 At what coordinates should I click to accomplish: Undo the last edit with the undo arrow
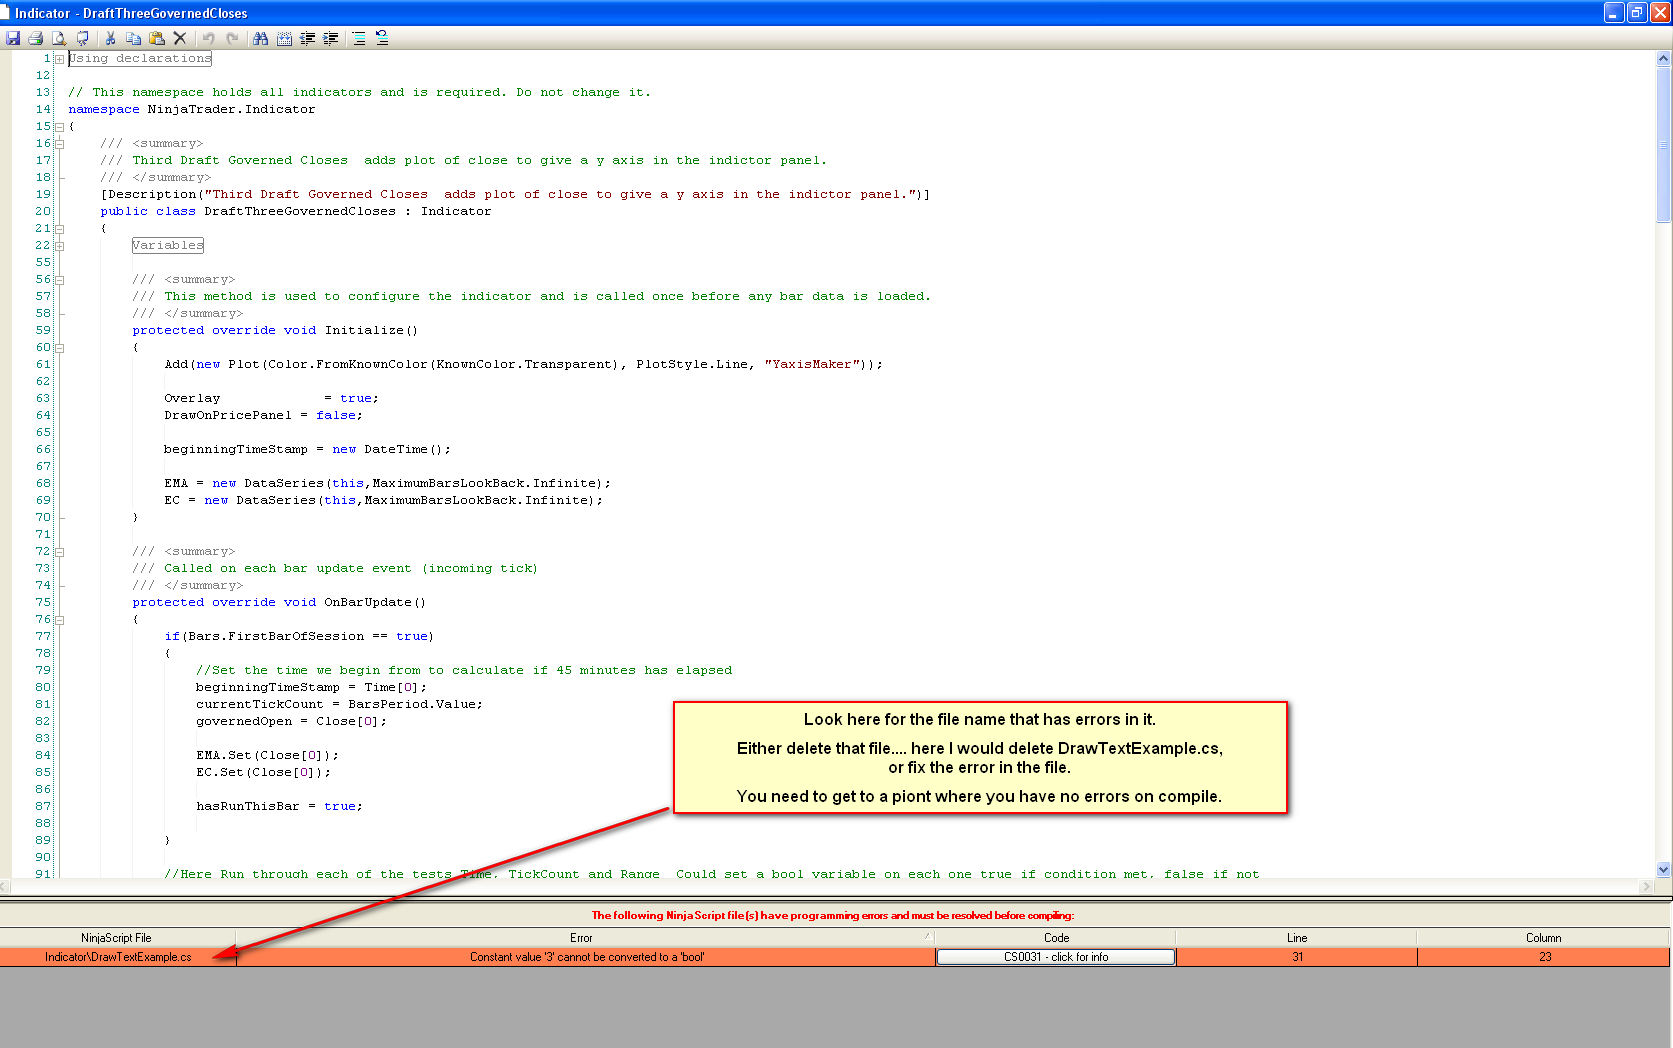(208, 38)
